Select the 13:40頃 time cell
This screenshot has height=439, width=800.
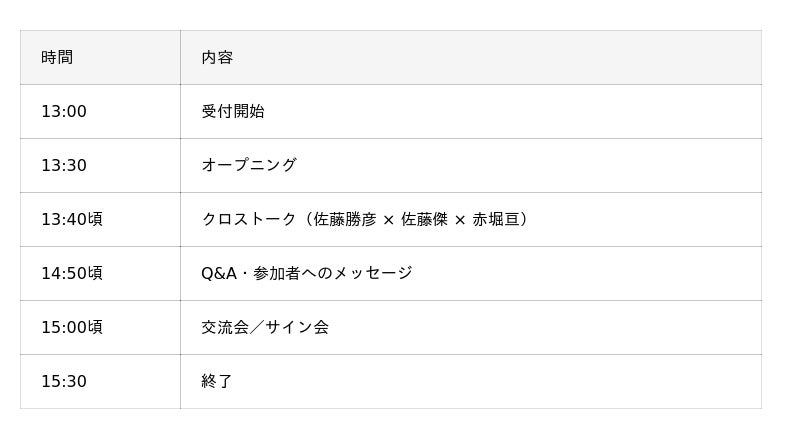72,220
